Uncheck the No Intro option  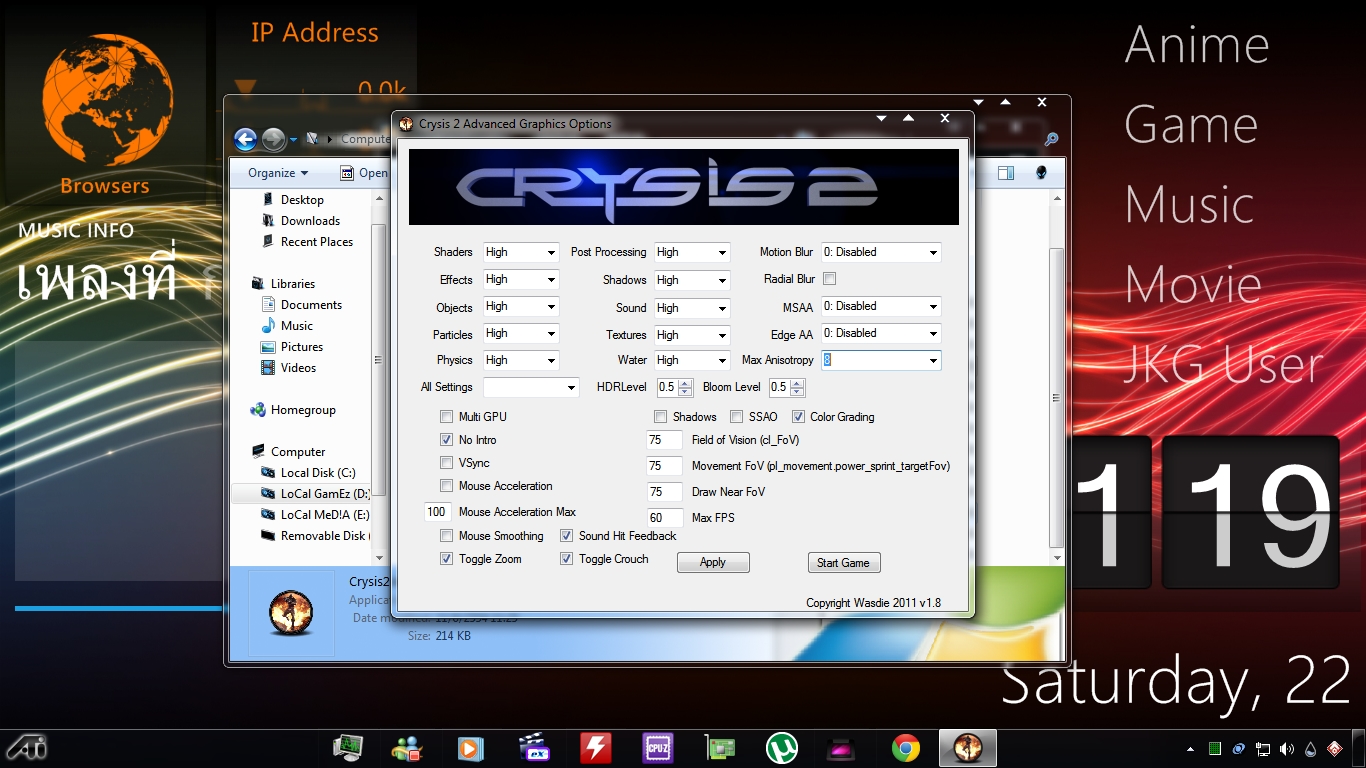point(446,440)
